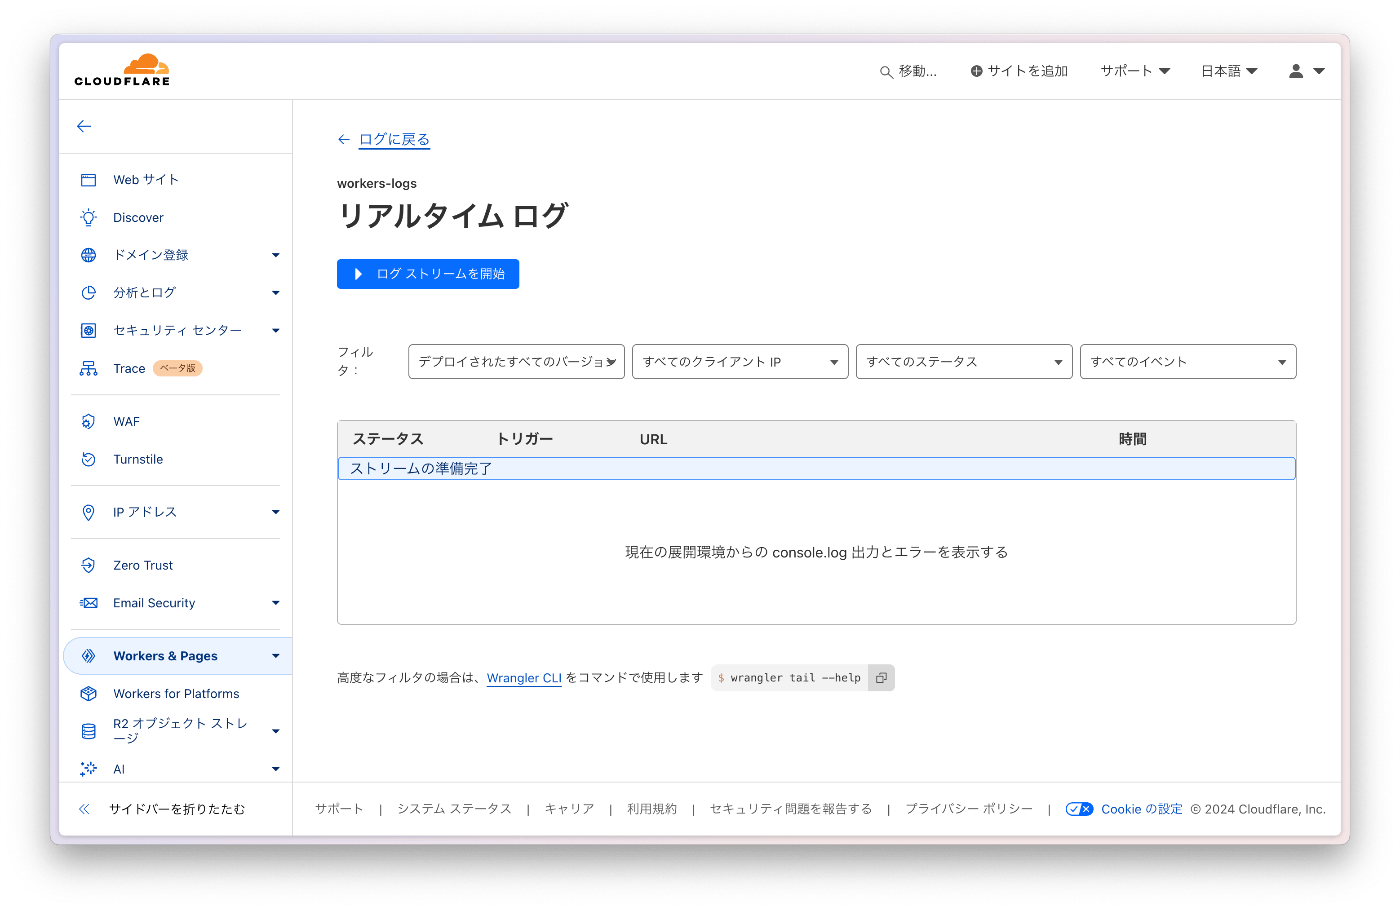1400x911 pixels.
Task: Open the 日本語 language menu
Action: 1229,71
